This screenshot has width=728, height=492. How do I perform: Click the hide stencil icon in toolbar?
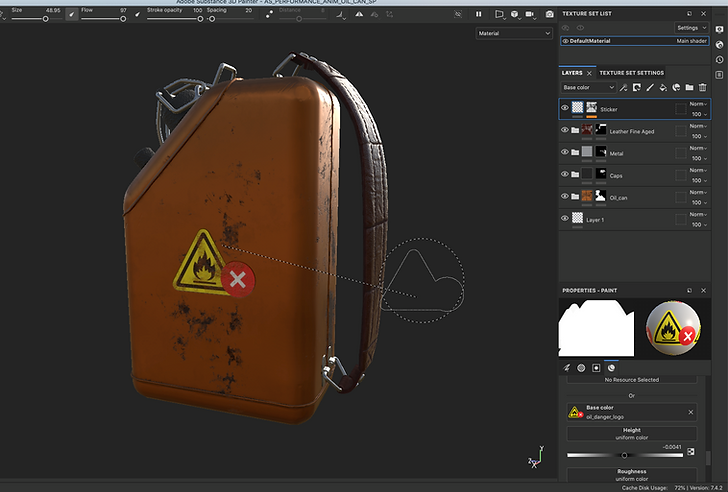click(458, 14)
